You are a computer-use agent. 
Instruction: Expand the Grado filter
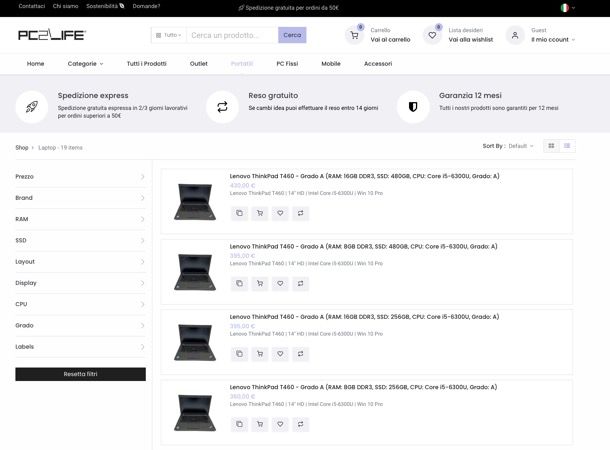[80, 326]
